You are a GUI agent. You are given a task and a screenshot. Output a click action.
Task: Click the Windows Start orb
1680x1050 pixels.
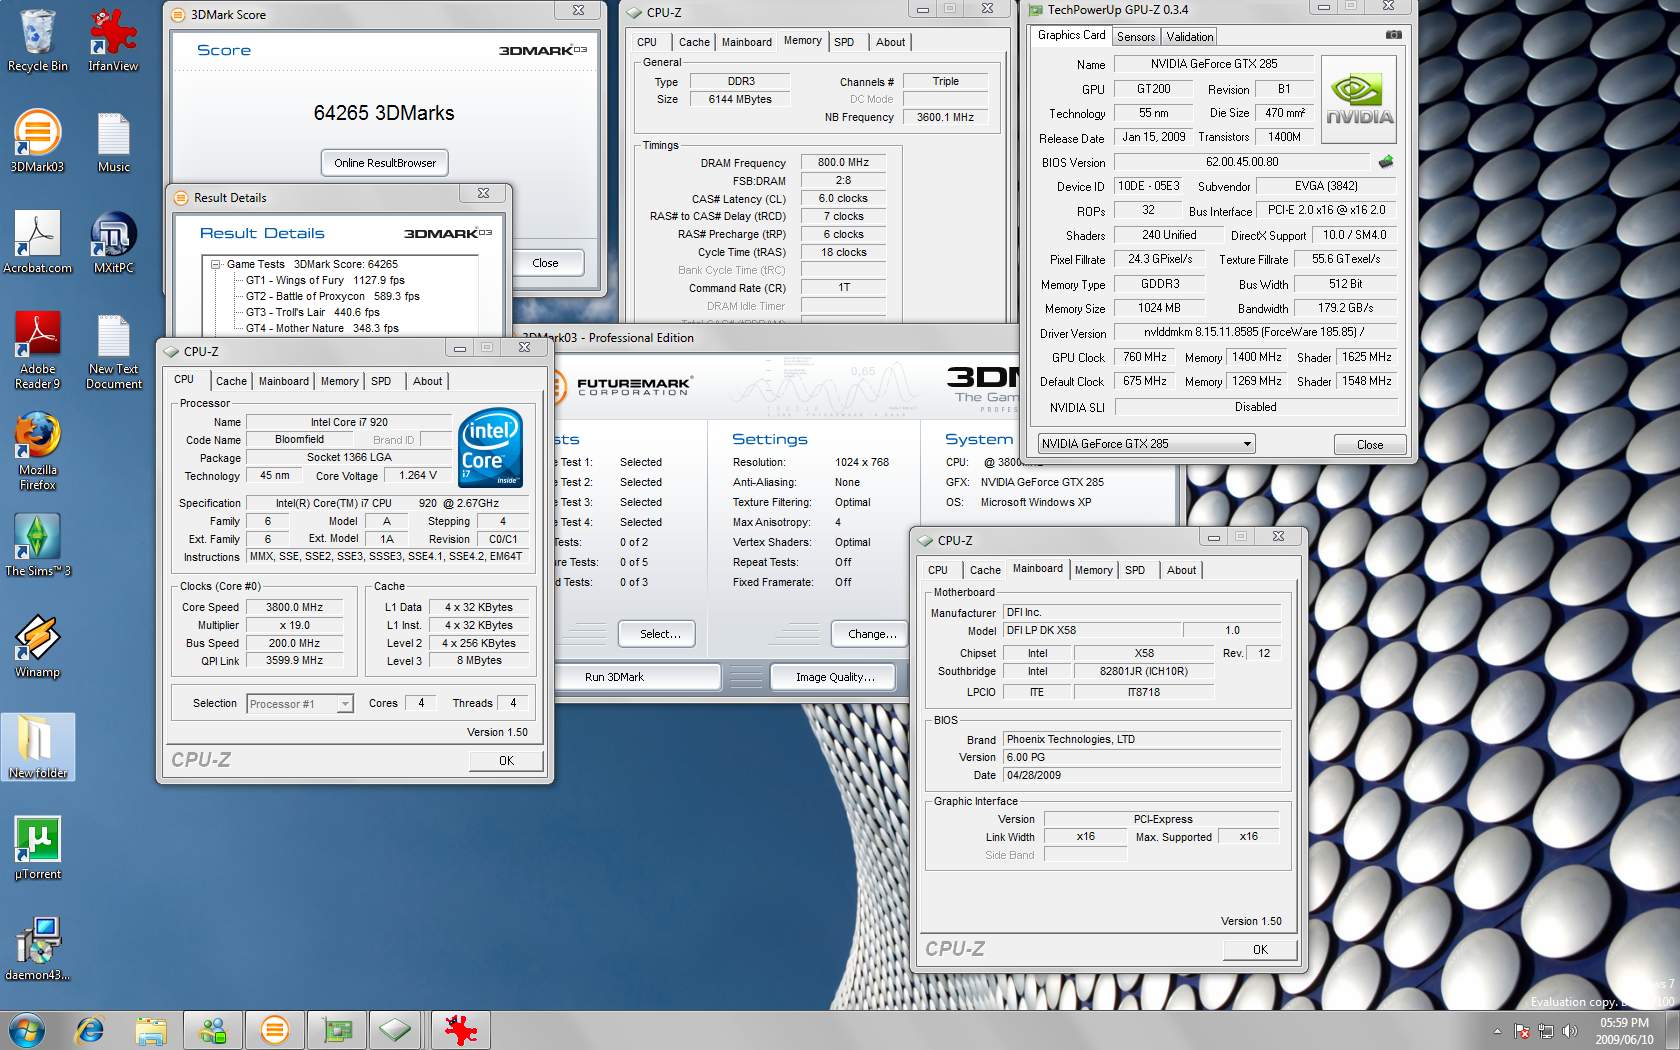(x=26, y=1030)
